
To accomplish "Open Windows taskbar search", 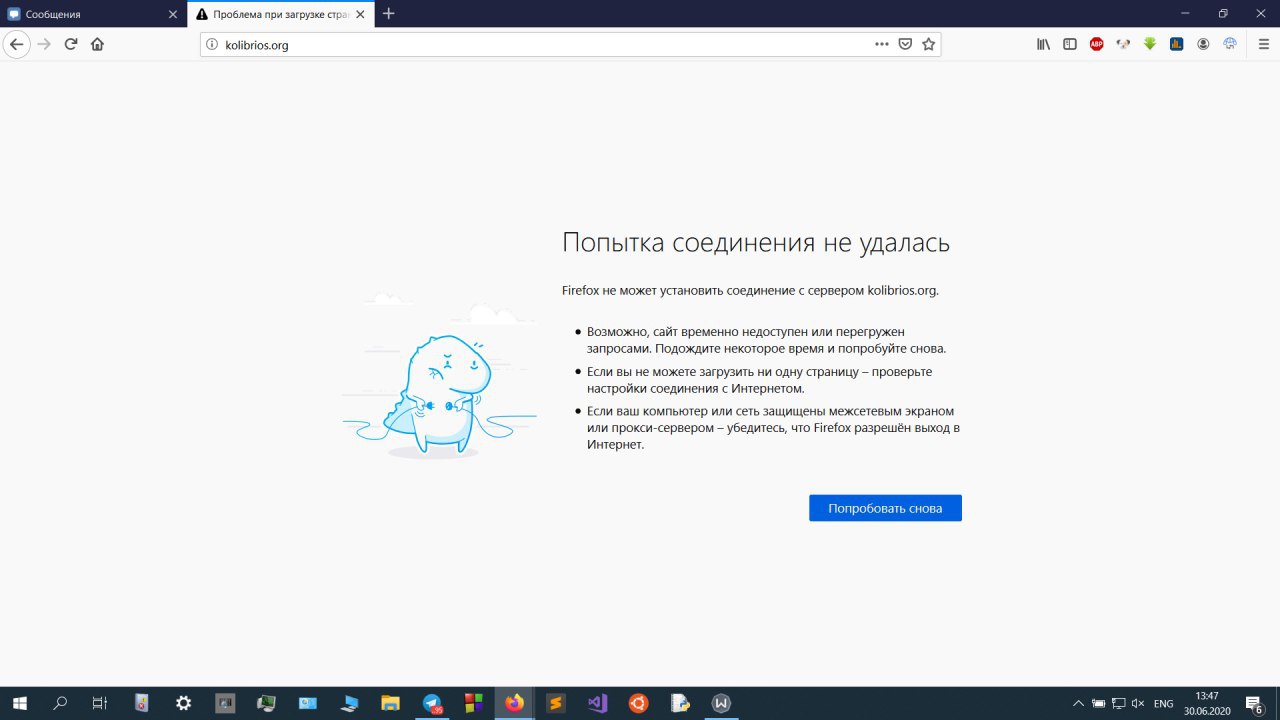I will (x=60, y=703).
